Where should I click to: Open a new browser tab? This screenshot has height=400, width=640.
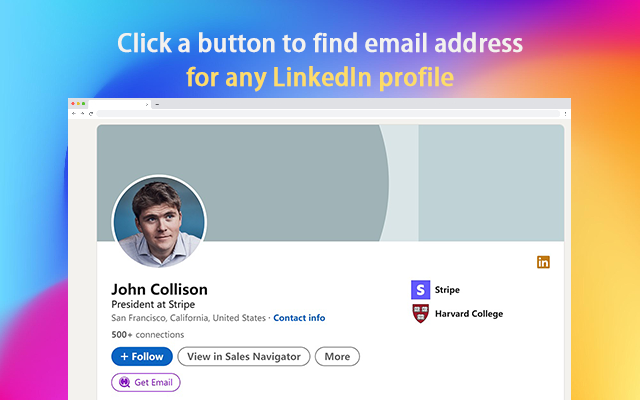[x=157, y=104]
